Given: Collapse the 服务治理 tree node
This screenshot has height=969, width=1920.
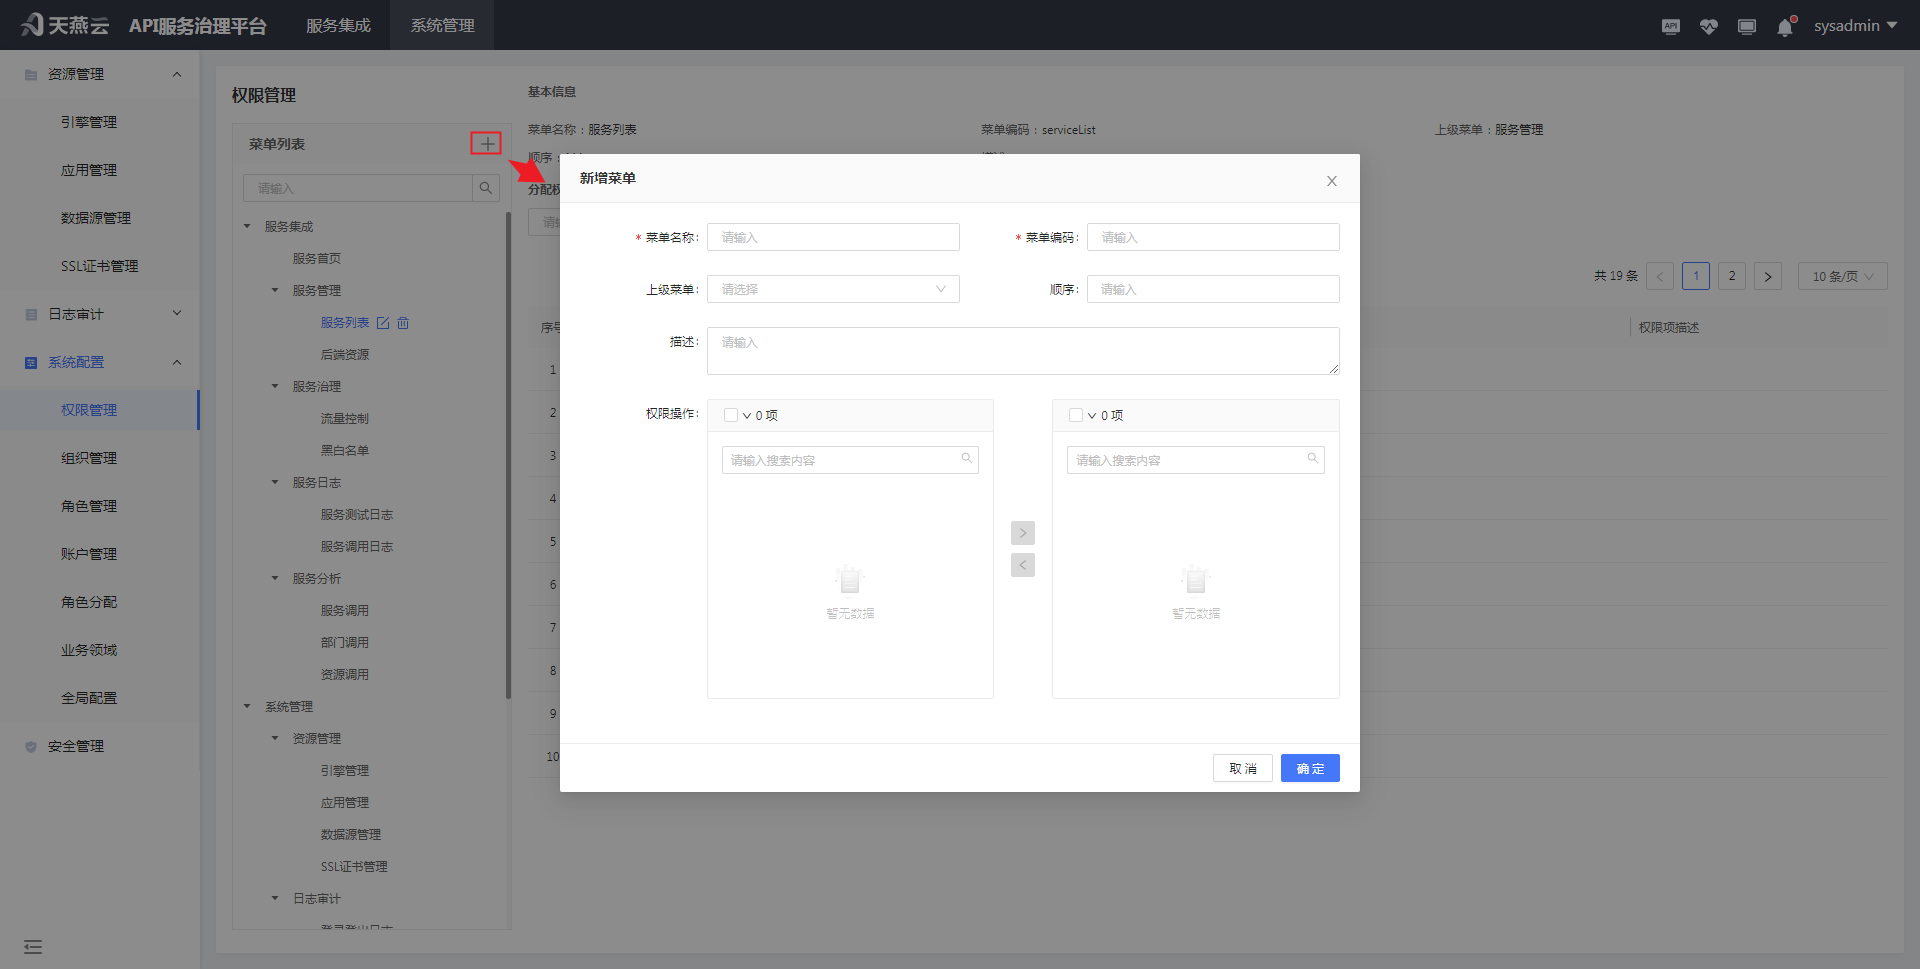Looking at the screenshot, I should [x=276, y=386].
